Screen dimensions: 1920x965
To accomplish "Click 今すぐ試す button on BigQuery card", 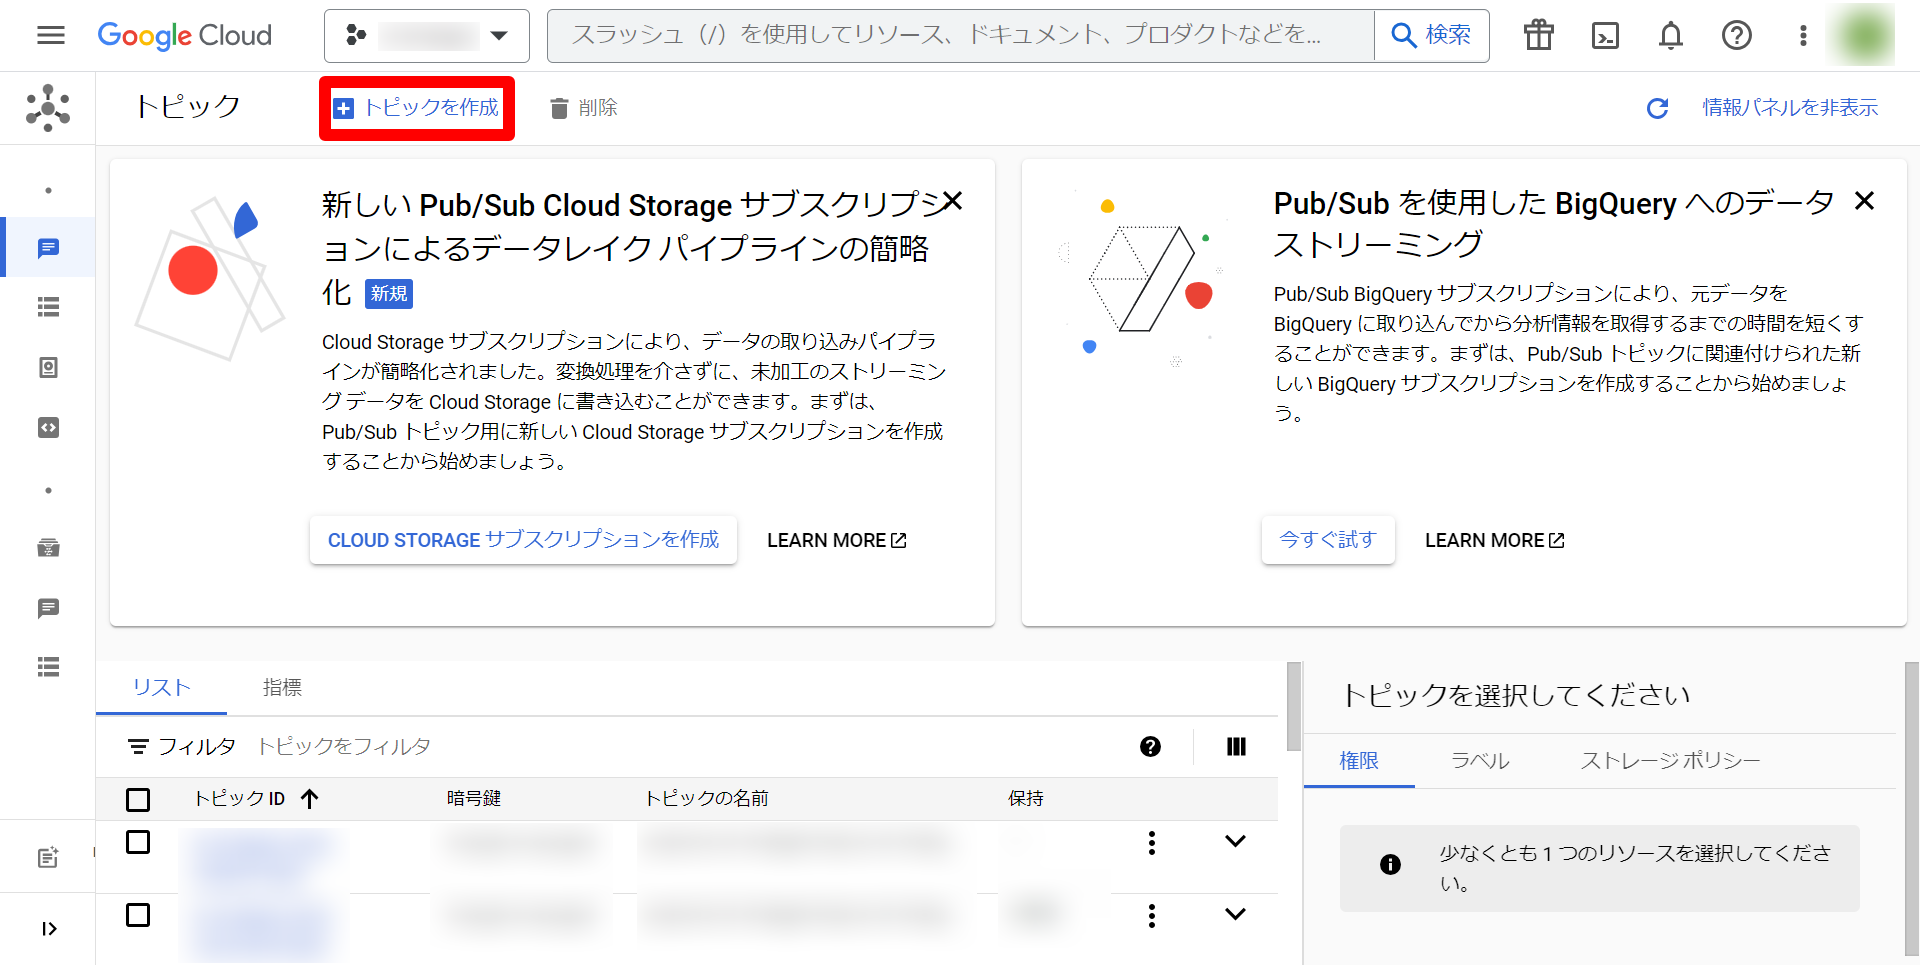I will click(1327, 540).
